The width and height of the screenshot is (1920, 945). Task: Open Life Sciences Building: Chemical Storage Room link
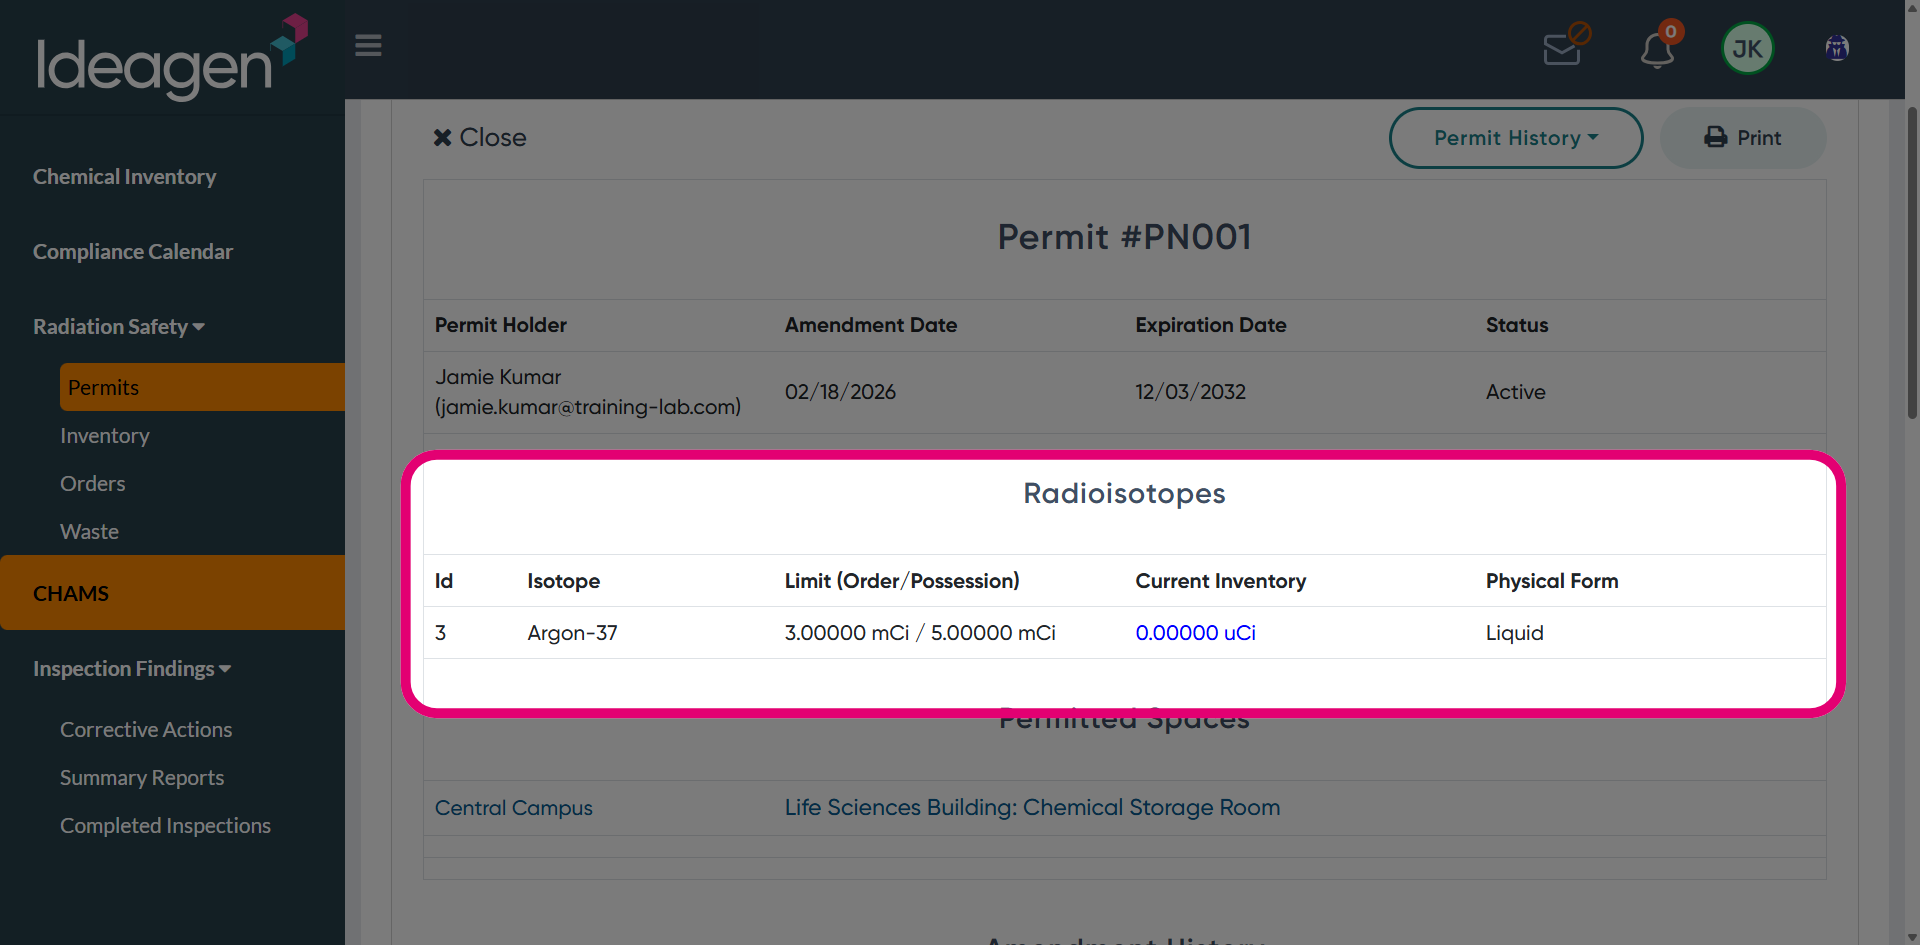pos(1032,808)
